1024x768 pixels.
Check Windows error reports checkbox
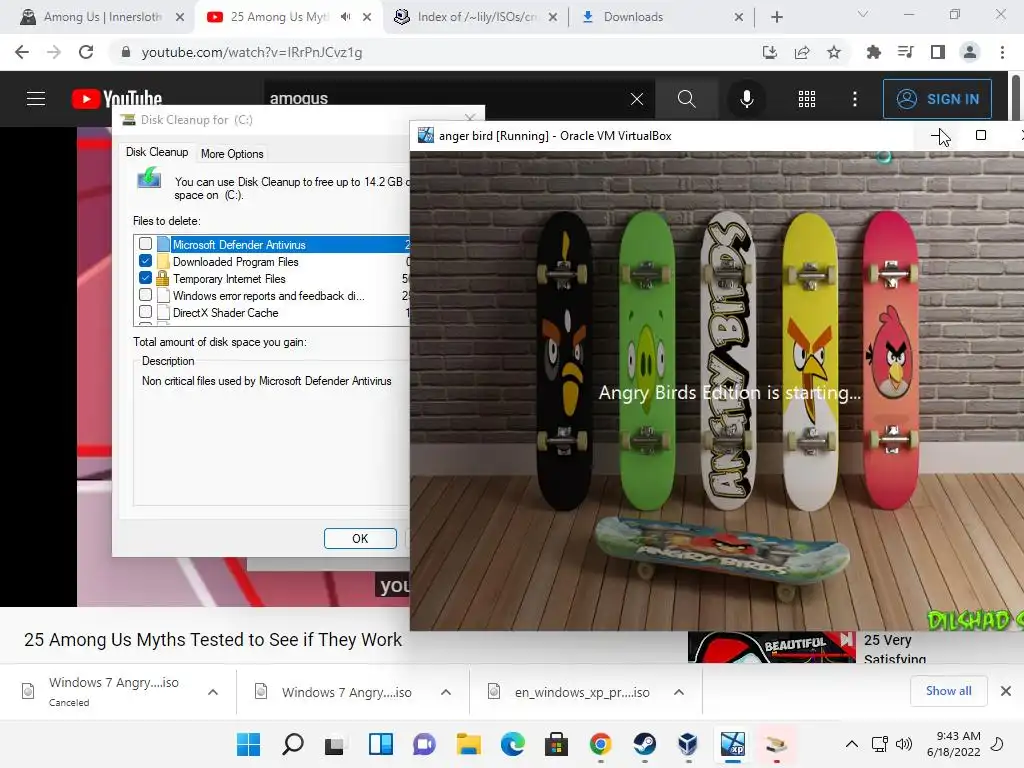click(x=146, y=295)
